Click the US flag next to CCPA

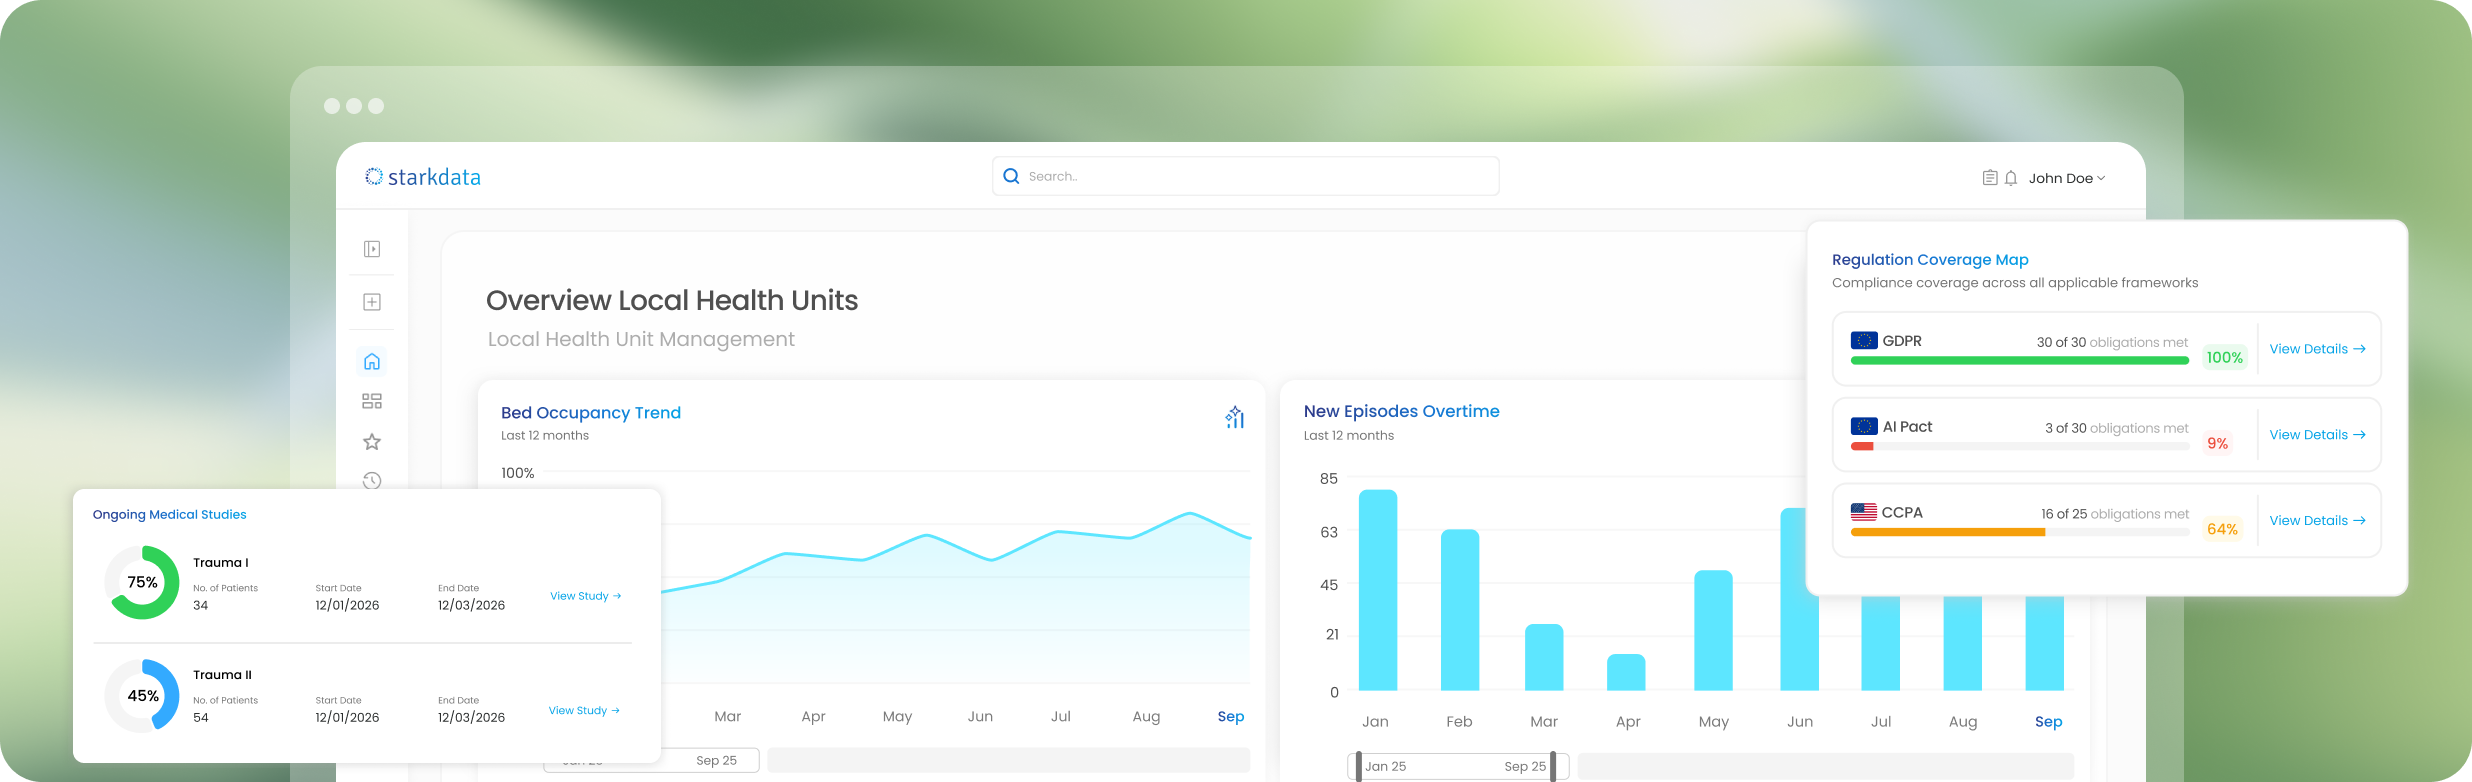[1864, 512]
